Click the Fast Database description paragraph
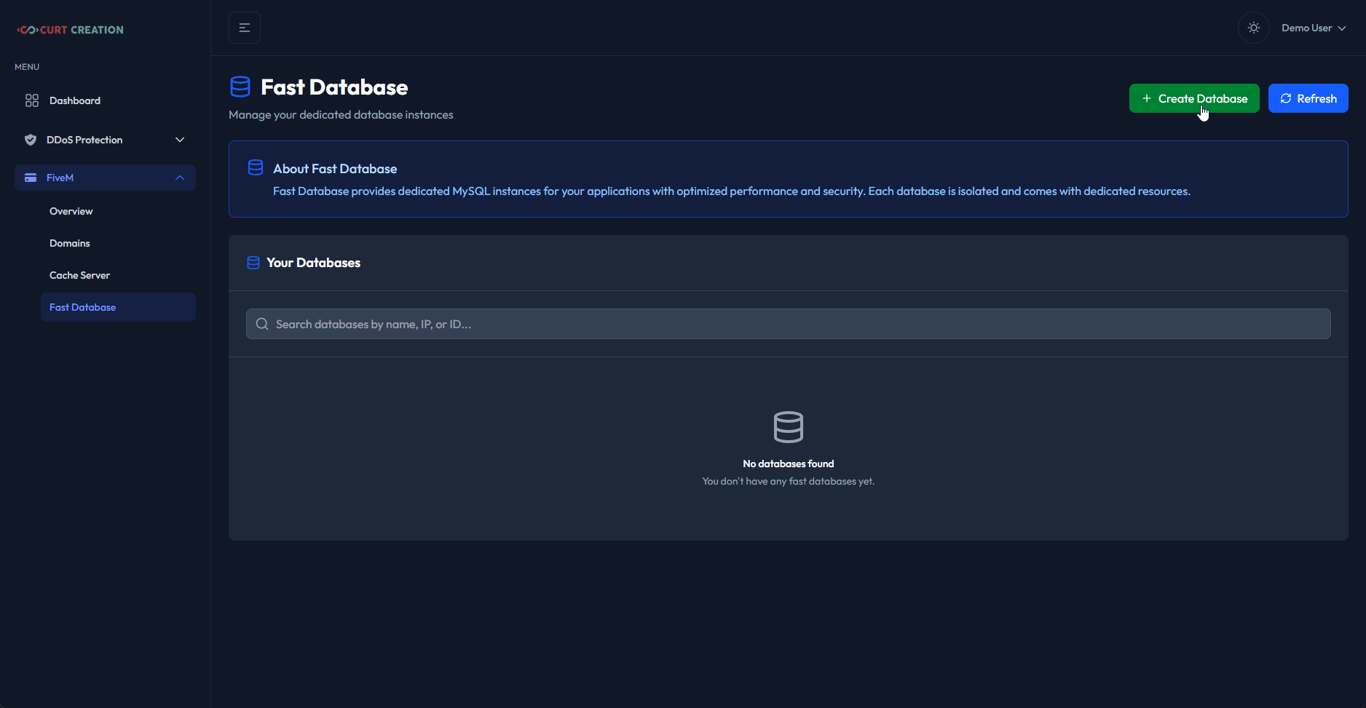Screen dimensions: 1366x708 tap(732, 191)
